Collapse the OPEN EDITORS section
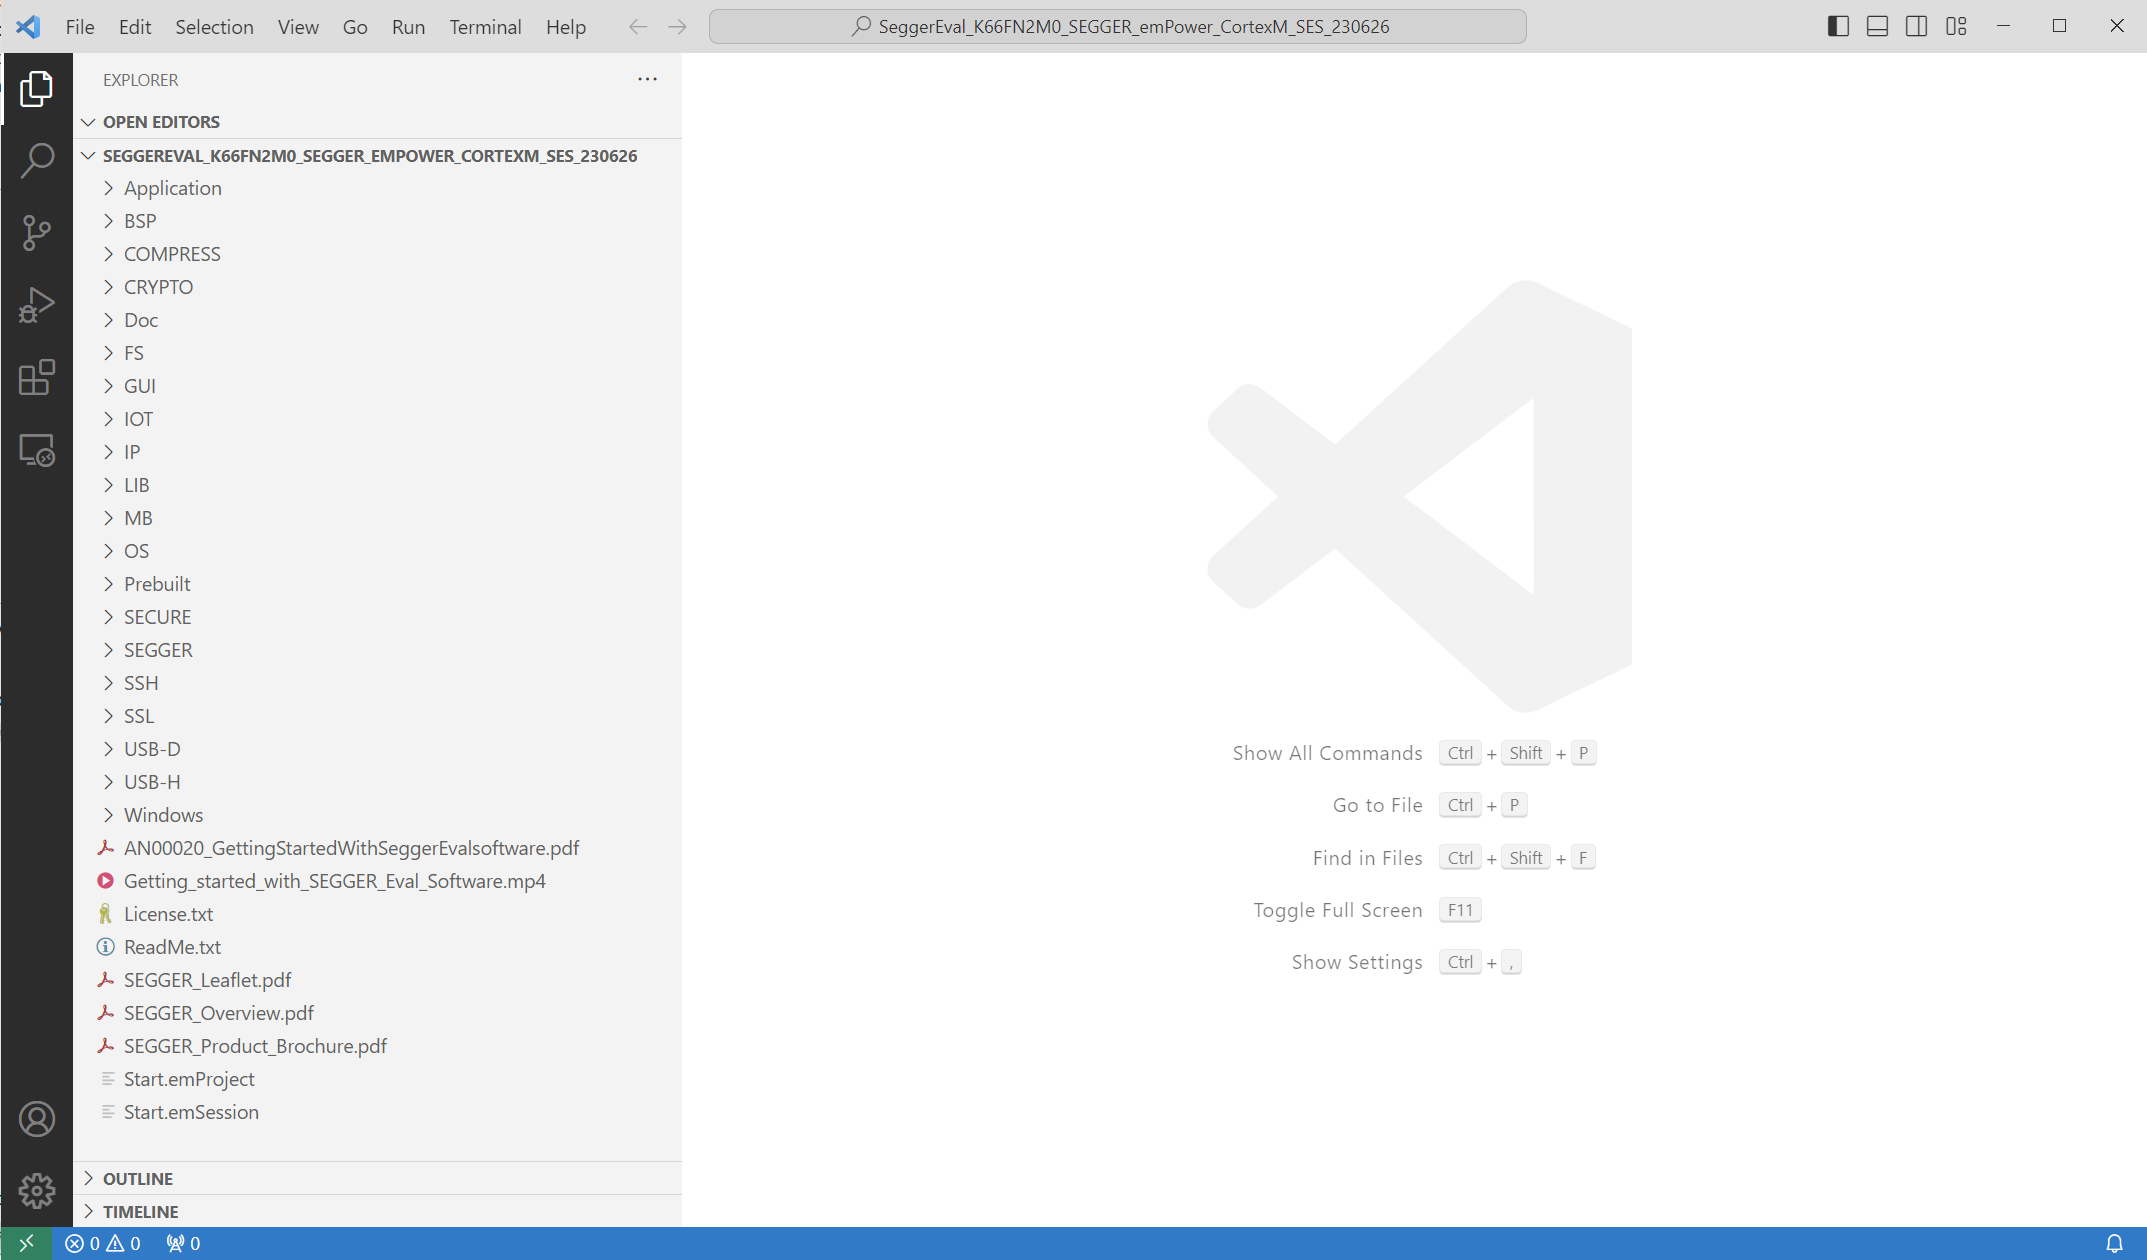 161,122
